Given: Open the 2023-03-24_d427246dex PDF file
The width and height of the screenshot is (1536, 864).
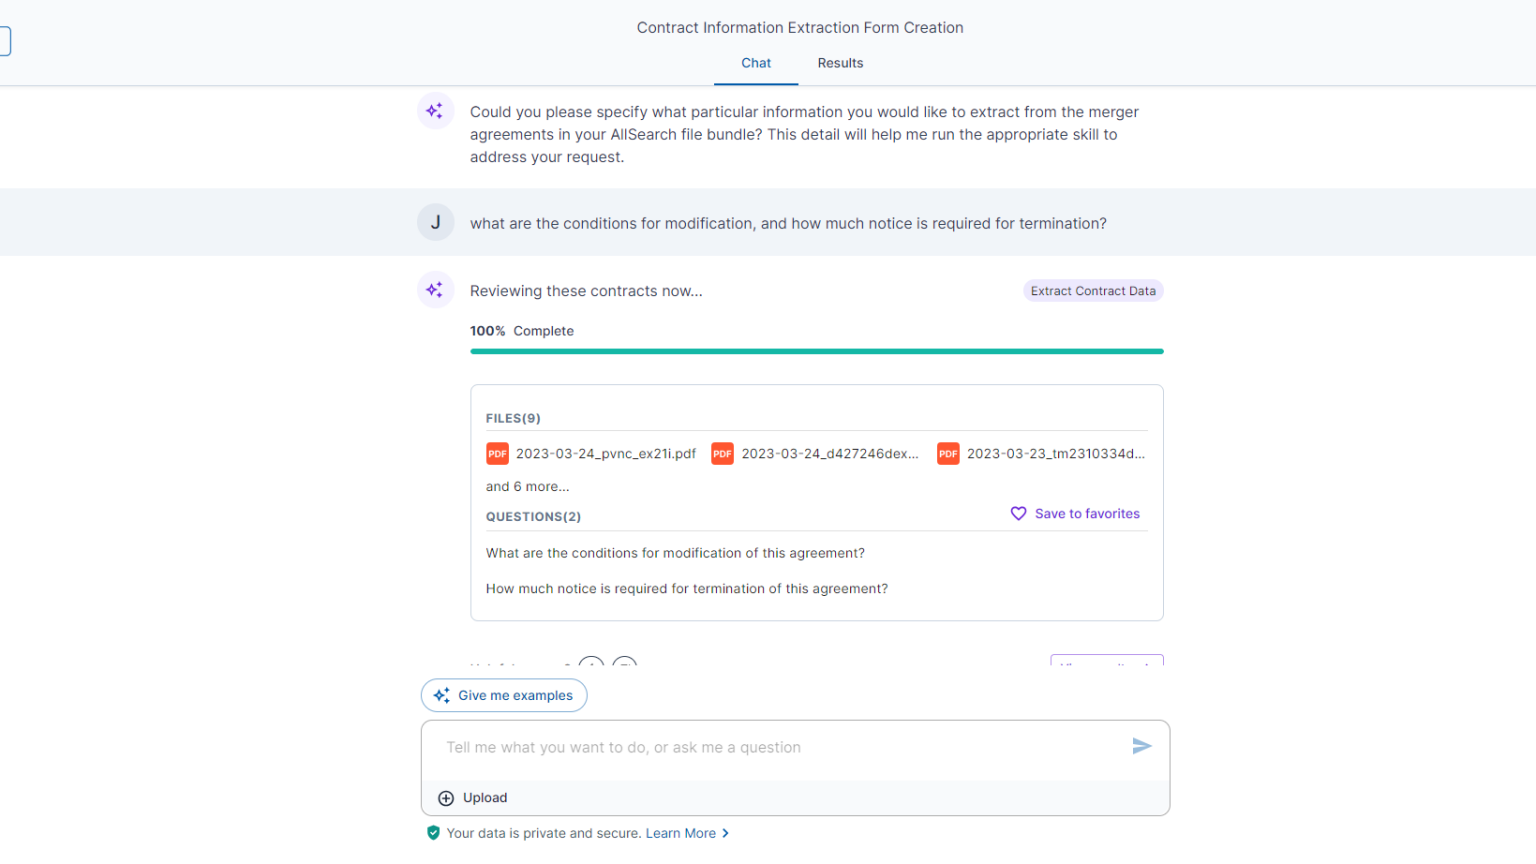Looking at the screenshot, I should click(x=829, y=454).
